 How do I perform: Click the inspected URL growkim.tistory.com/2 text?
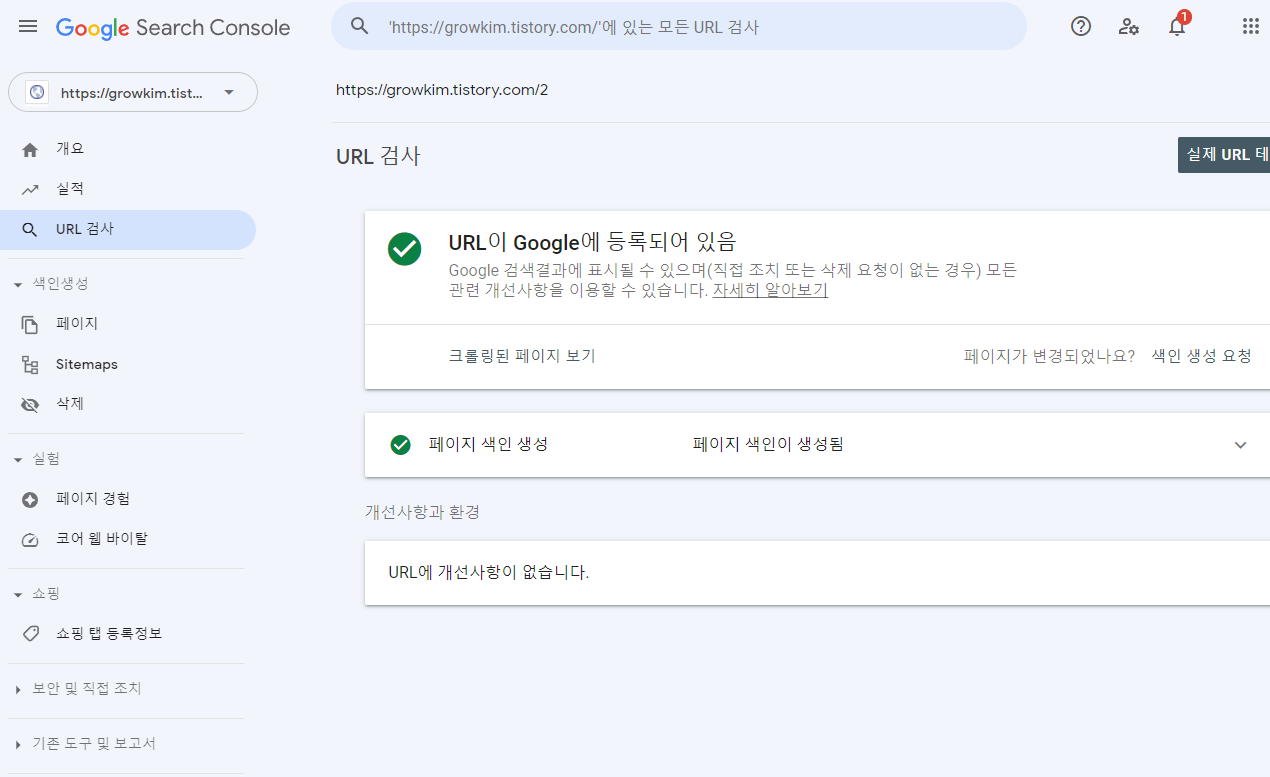[x=442, y=90]
